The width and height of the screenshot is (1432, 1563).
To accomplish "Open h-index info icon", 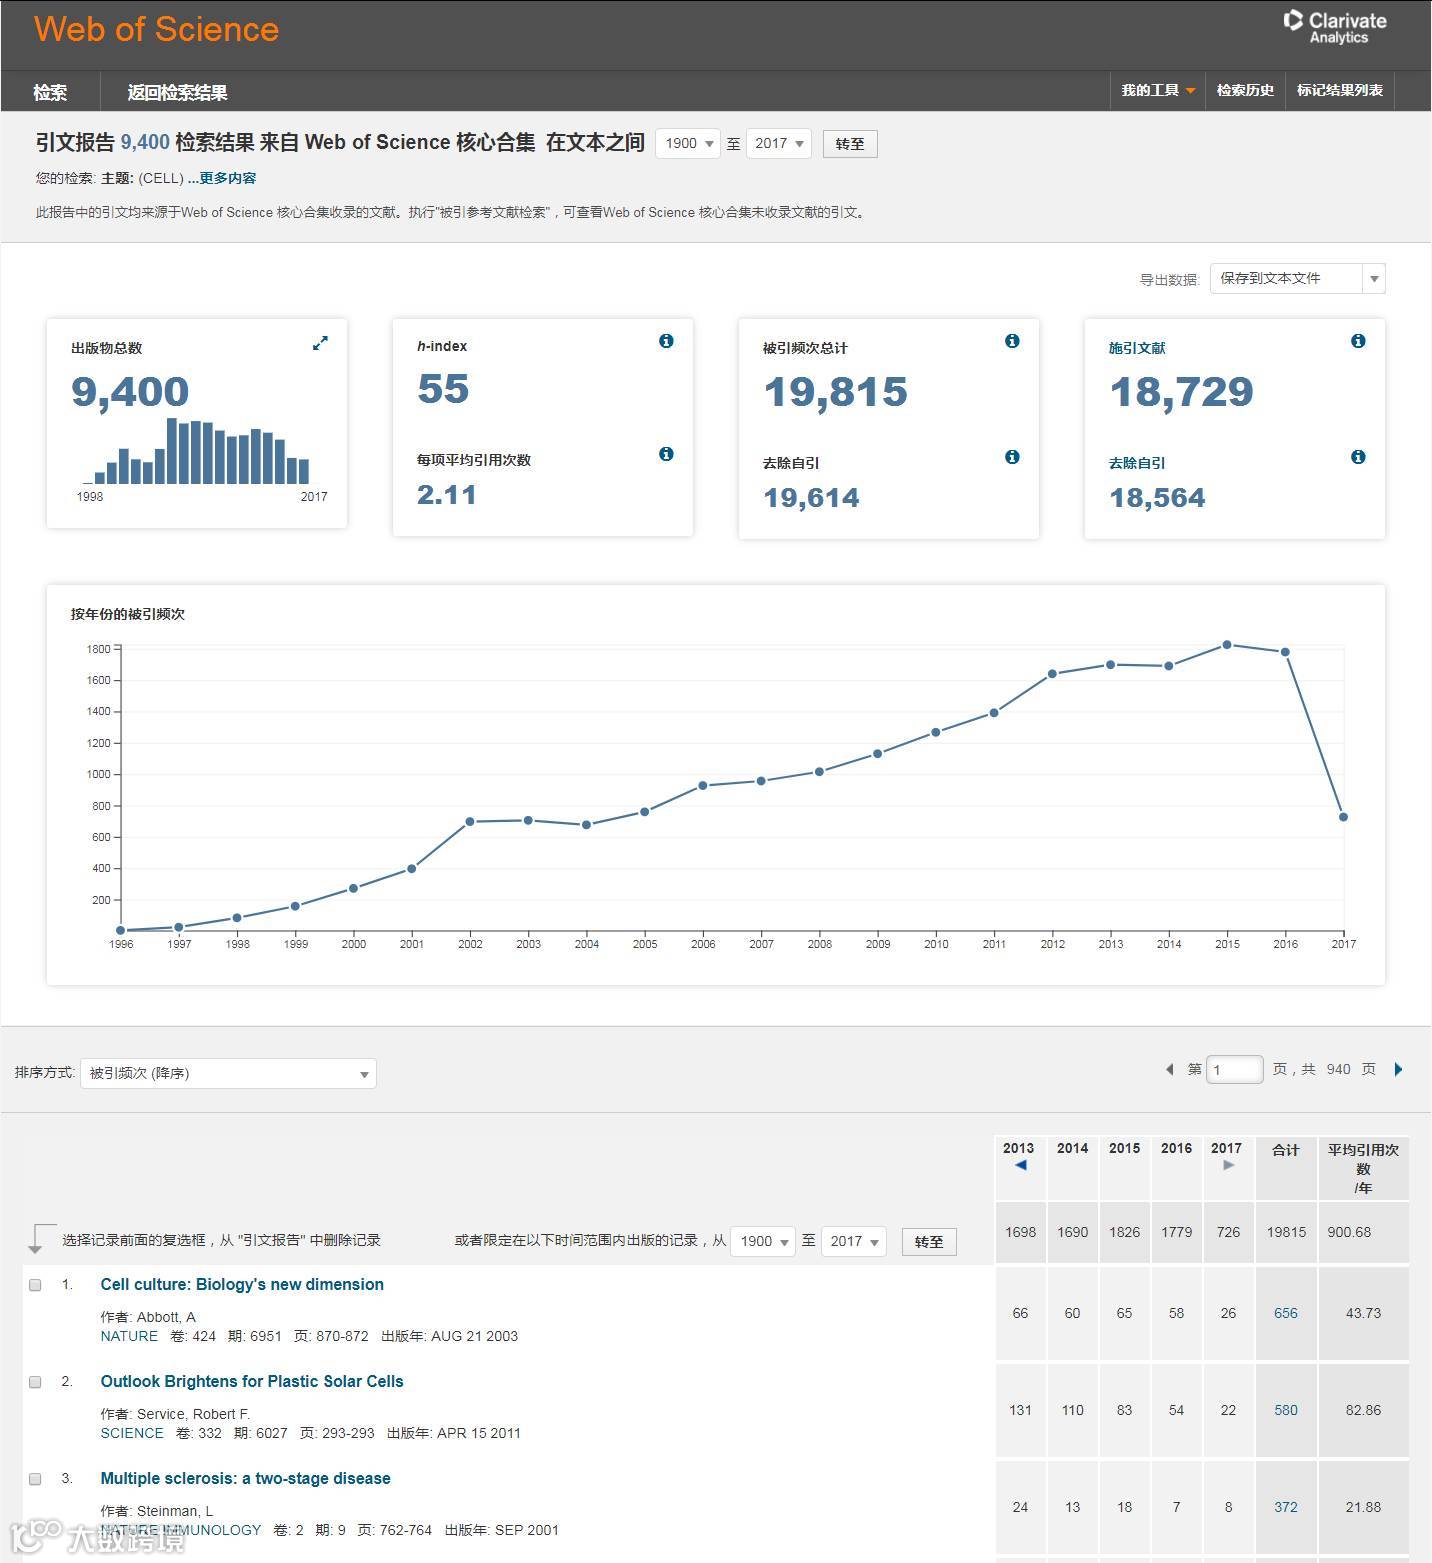I will pos(666,341).
